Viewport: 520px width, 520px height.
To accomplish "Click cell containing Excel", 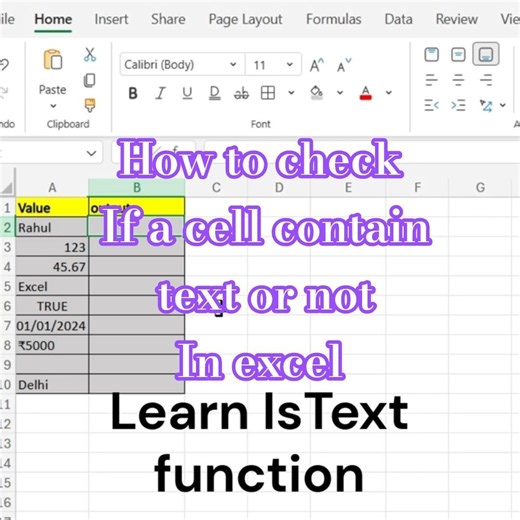I will click(x=52, y=286).
